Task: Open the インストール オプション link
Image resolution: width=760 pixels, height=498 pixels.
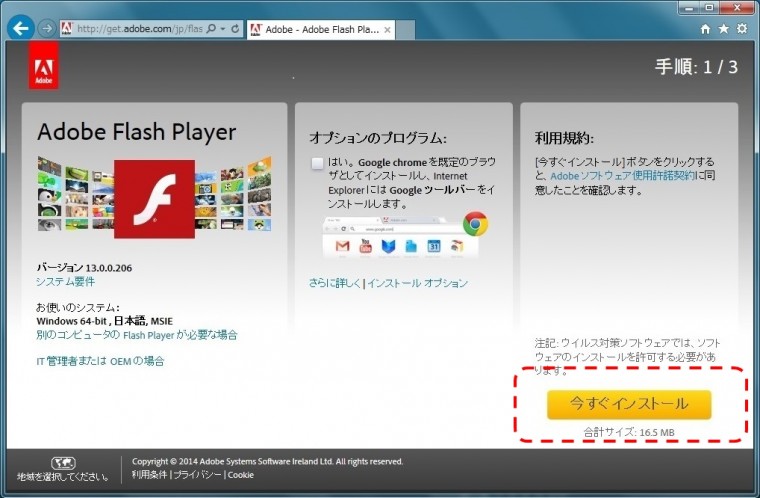Action: 417,283
